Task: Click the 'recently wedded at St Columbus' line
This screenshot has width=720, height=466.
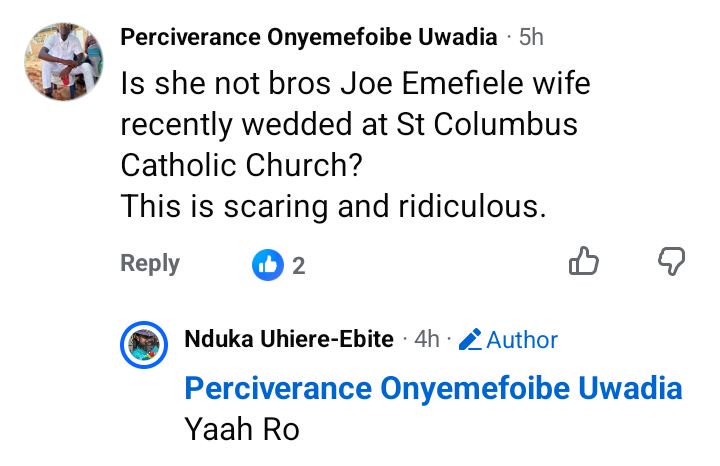Action: click(349, 124)
